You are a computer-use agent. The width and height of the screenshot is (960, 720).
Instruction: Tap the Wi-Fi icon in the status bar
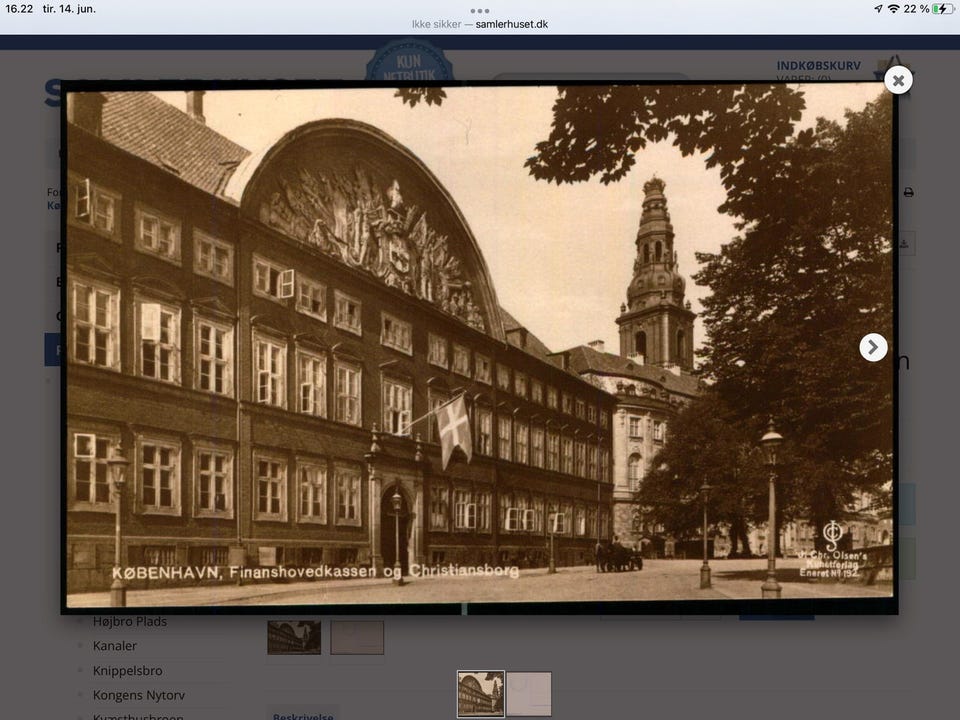895,11
